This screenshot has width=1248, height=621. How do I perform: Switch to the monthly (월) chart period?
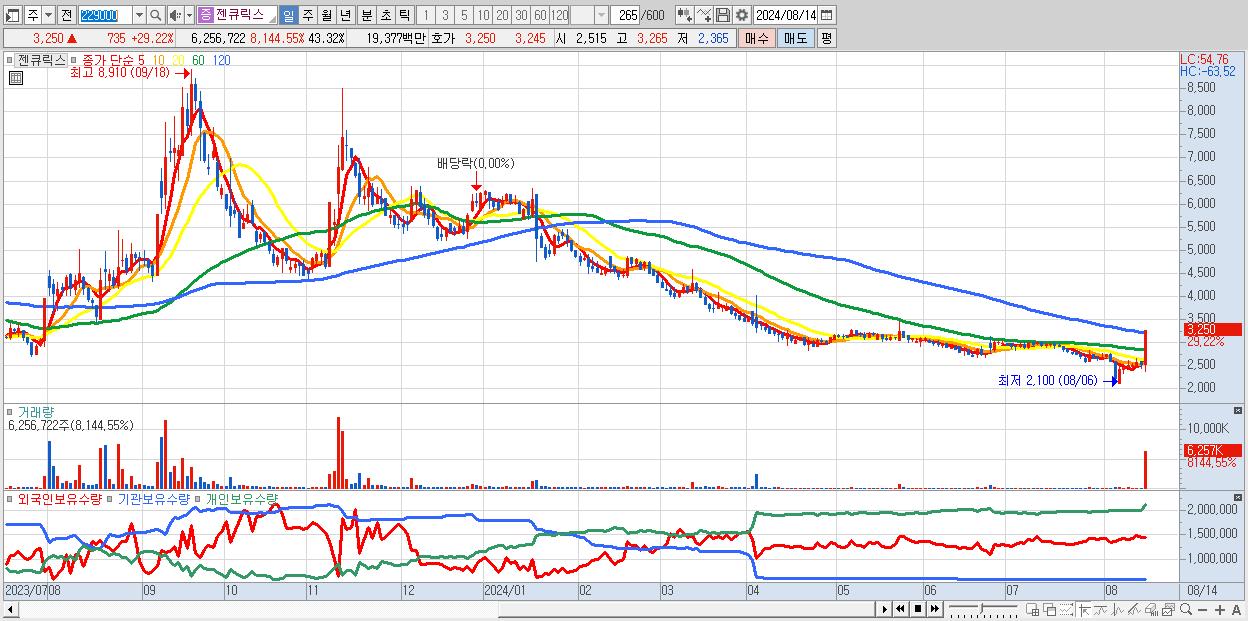(x=326, y=15)
